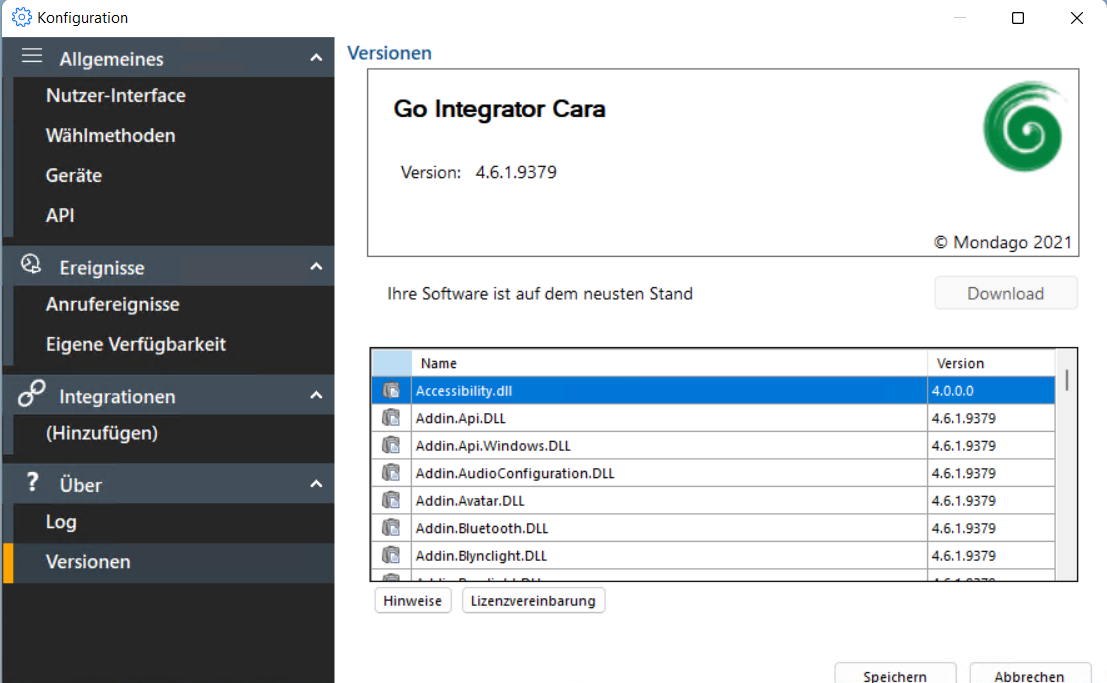The width and height of the screenshot is (1107, 683).
Task: Select the Addin.Avatar.DLL name
Action: tap(469, 501)
